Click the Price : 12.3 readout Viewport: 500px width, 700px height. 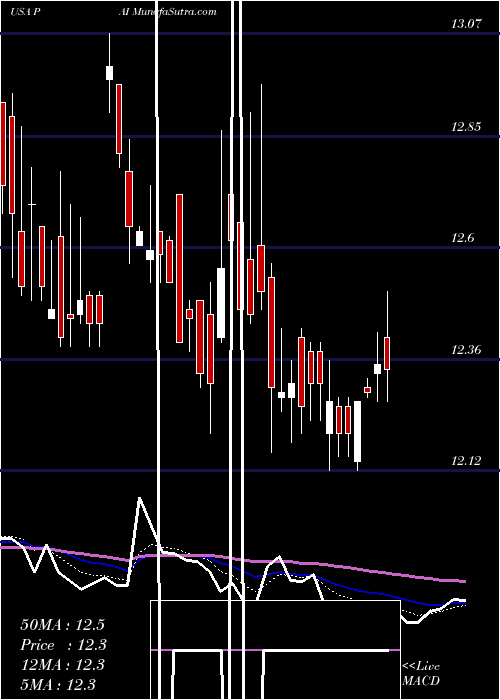(64, 645)
